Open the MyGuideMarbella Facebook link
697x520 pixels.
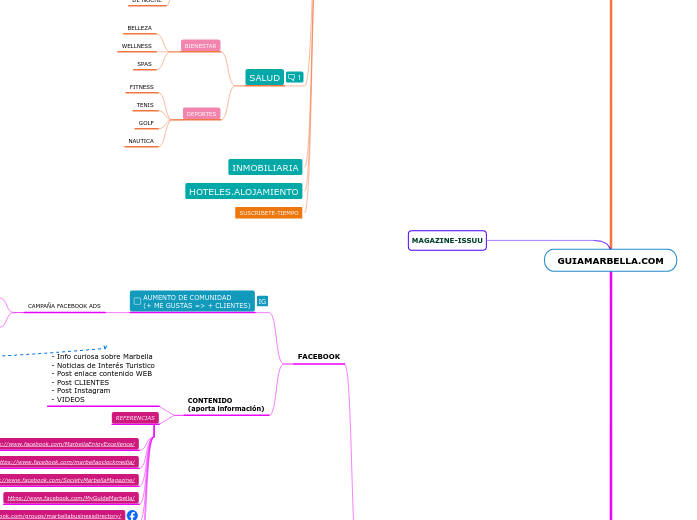coord(71,497)
